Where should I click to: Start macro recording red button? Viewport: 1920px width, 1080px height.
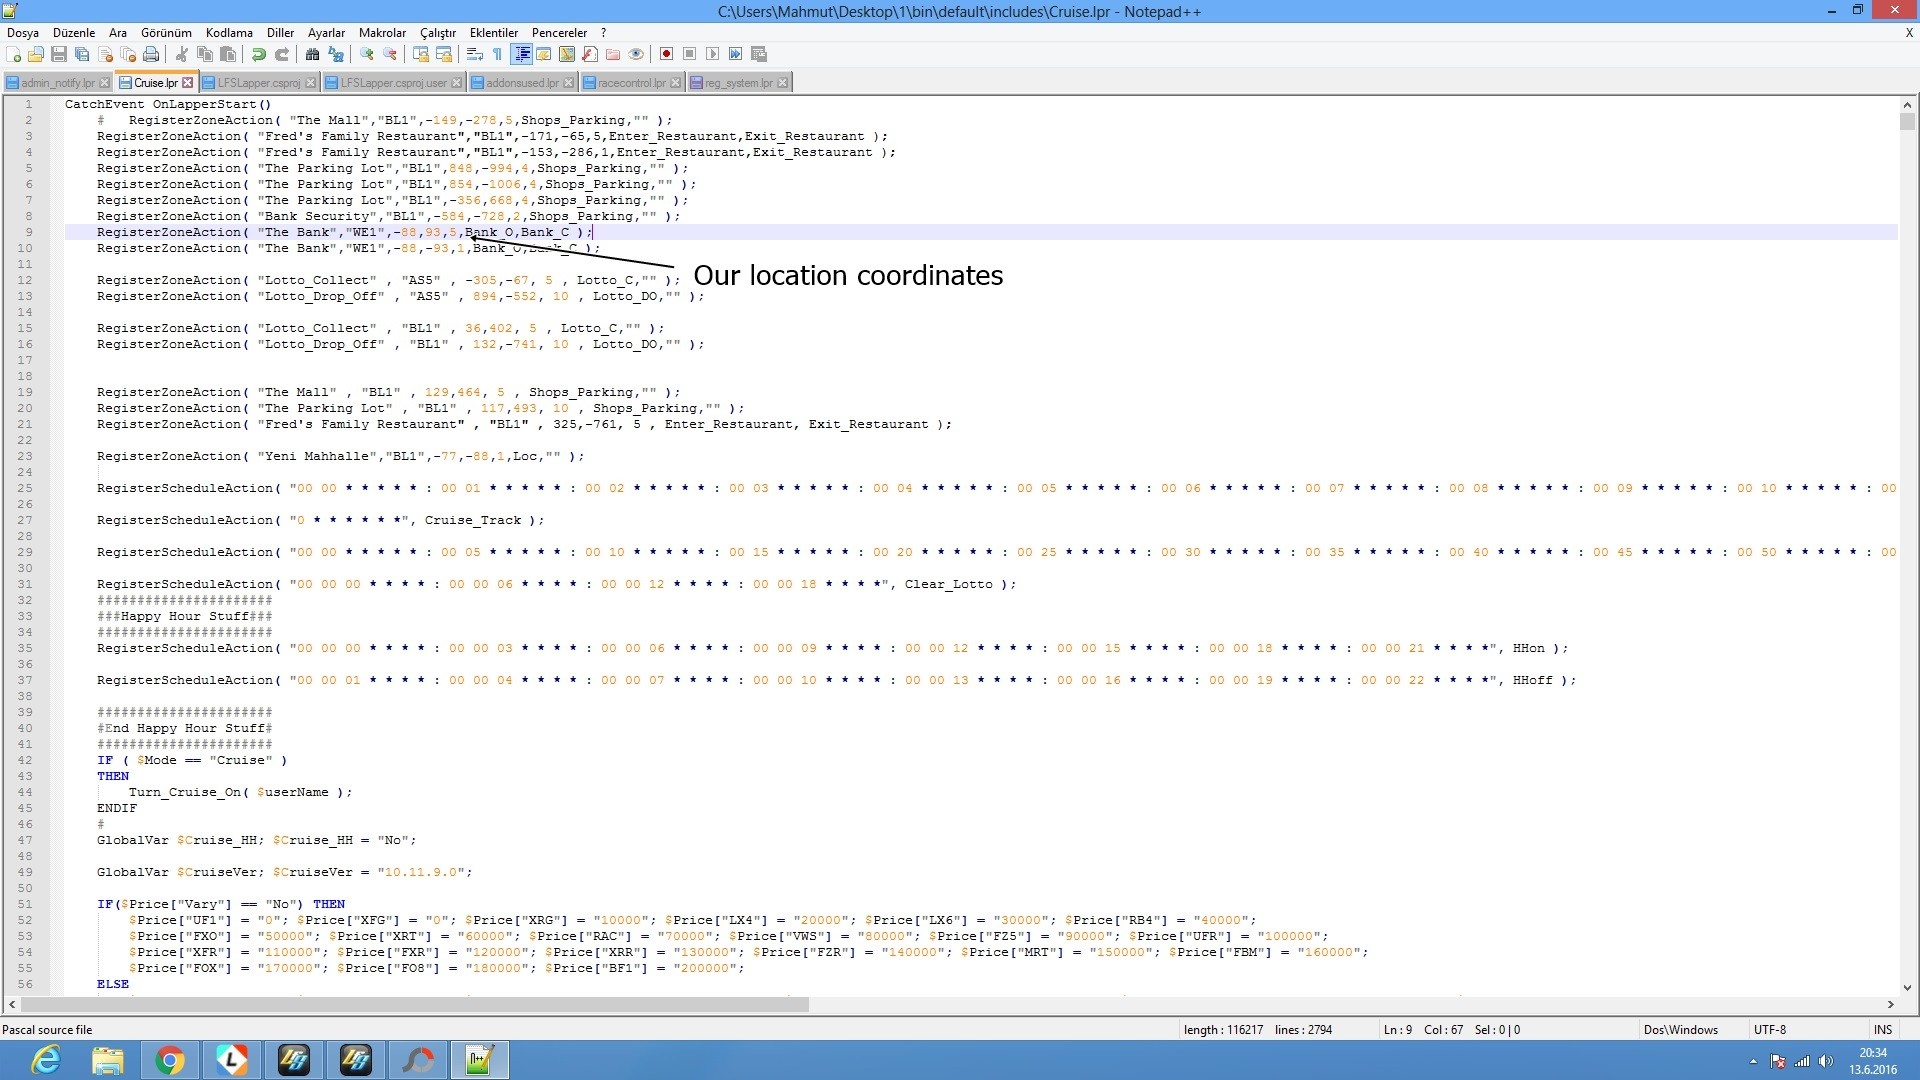pos(667,54)
